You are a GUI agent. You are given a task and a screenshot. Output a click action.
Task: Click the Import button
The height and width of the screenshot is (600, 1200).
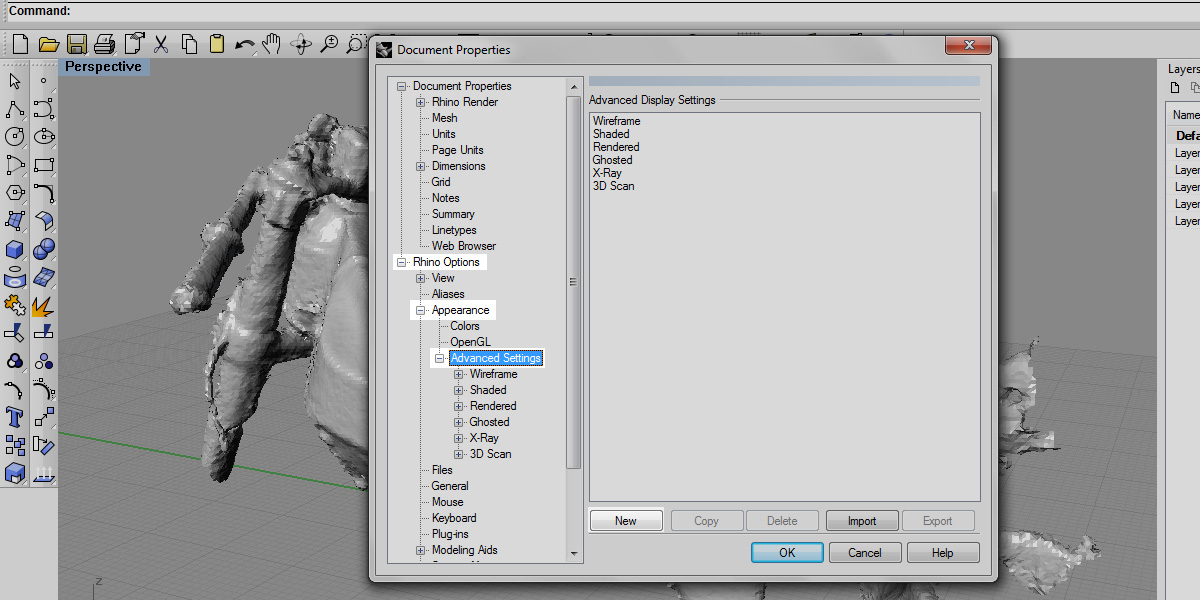862,521
